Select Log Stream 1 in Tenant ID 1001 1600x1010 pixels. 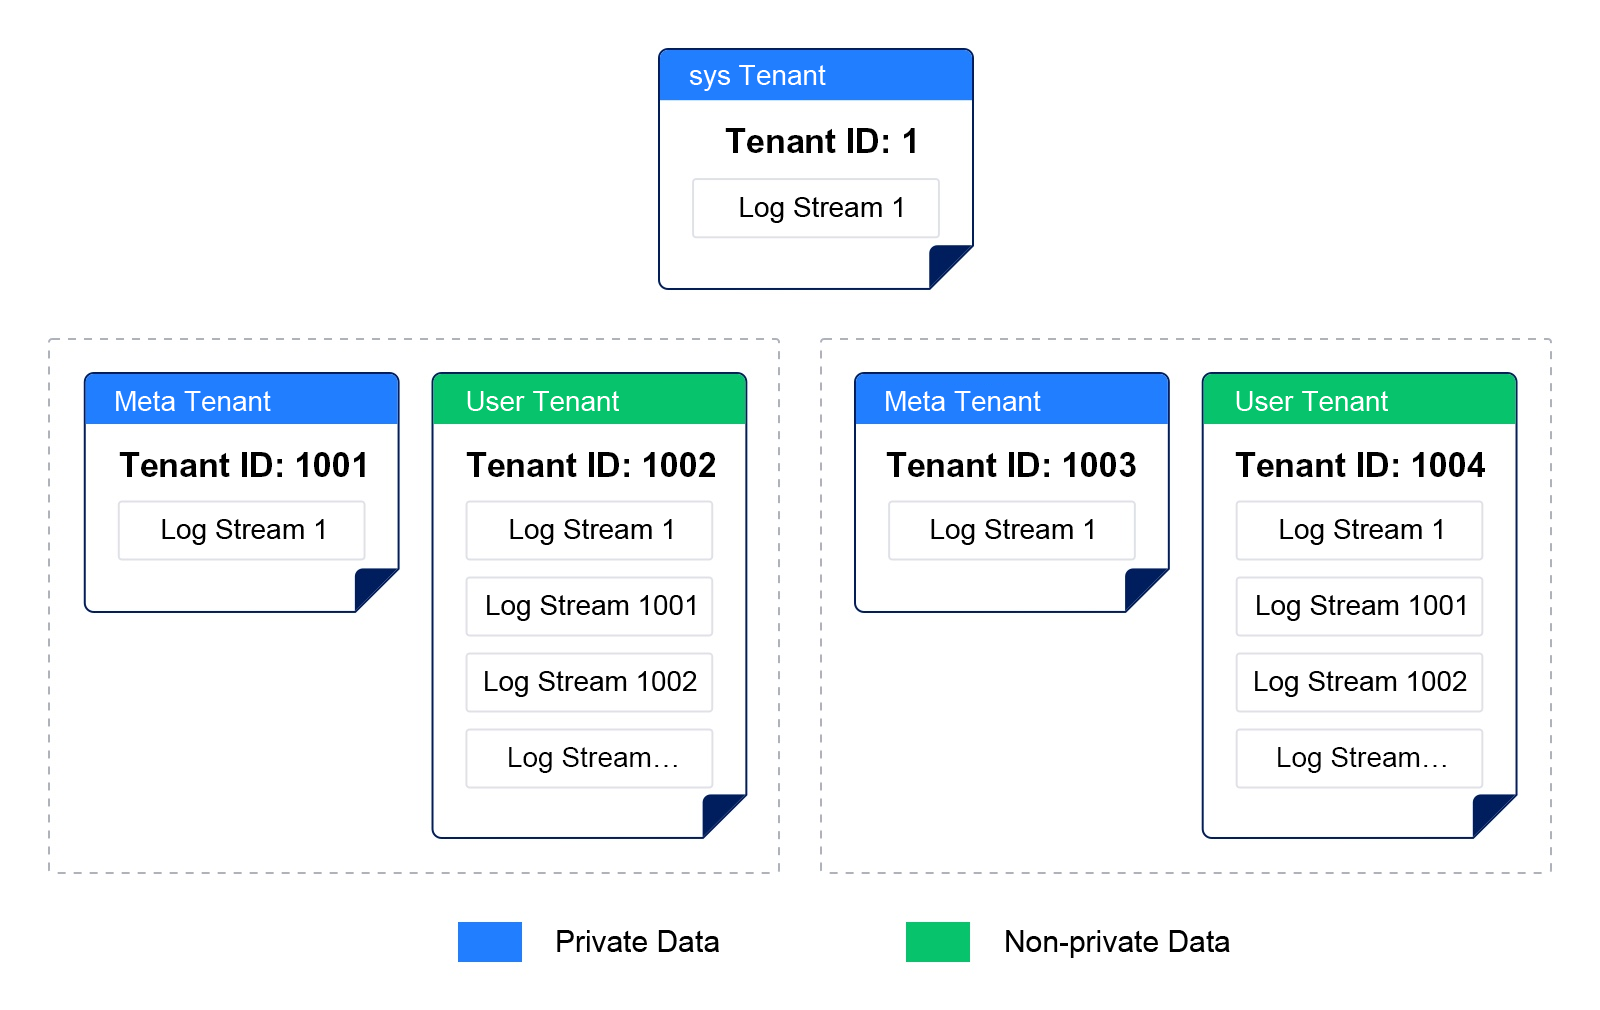click(x=242, y=530)
